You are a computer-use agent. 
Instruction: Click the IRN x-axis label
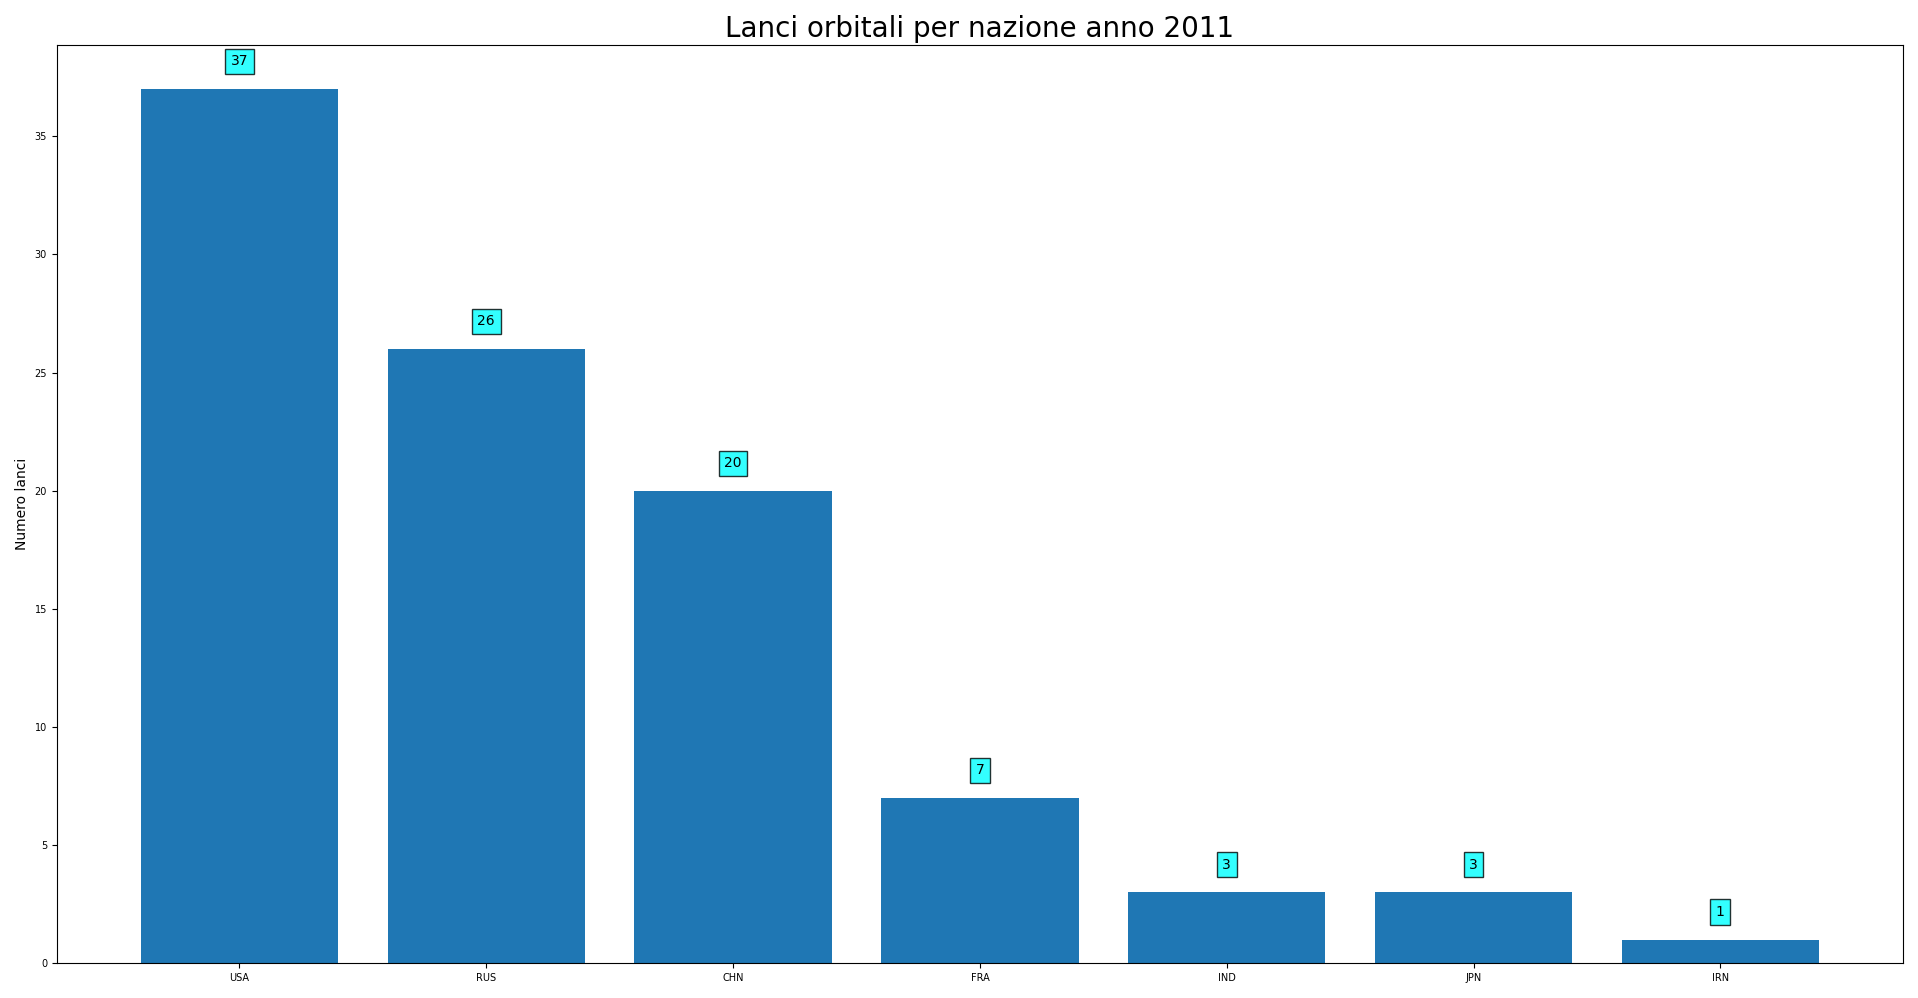pyautogui.click(x=1720, y=977)
